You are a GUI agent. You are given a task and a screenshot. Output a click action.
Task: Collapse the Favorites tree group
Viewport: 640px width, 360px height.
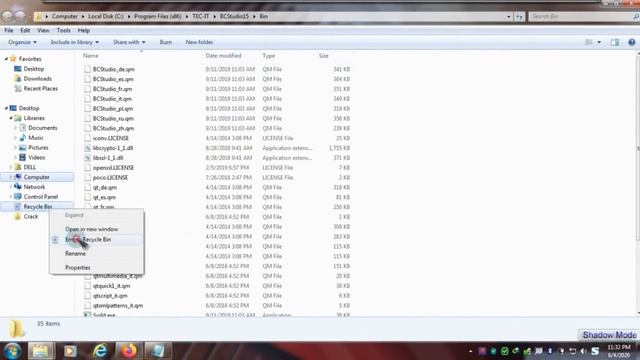(6, 59)
